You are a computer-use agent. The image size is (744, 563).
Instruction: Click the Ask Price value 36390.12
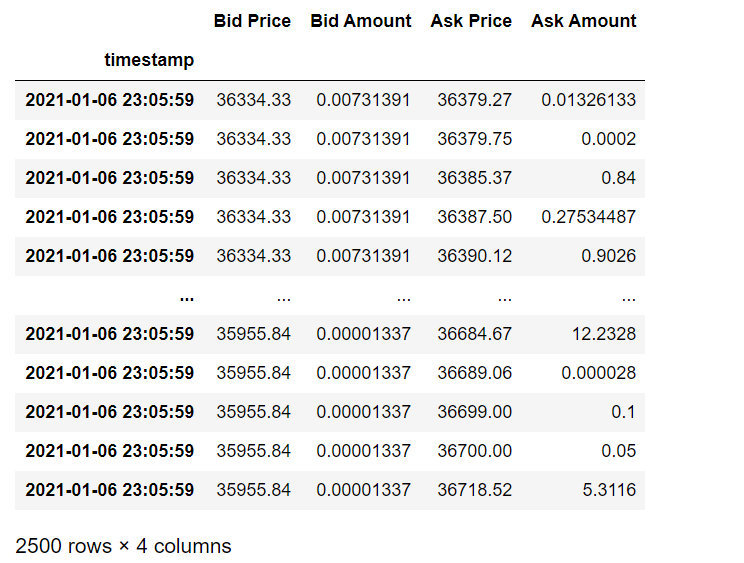point(474,256)
